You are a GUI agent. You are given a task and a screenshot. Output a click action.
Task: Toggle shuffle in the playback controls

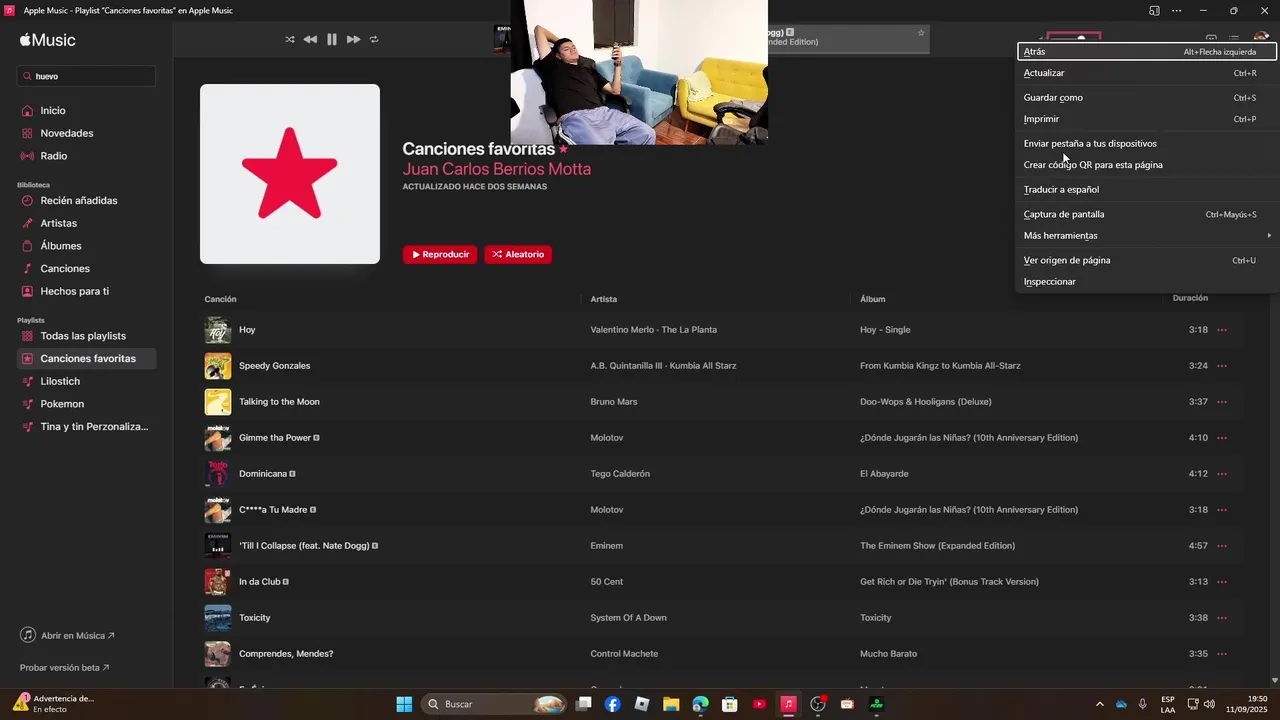[290, 39]
